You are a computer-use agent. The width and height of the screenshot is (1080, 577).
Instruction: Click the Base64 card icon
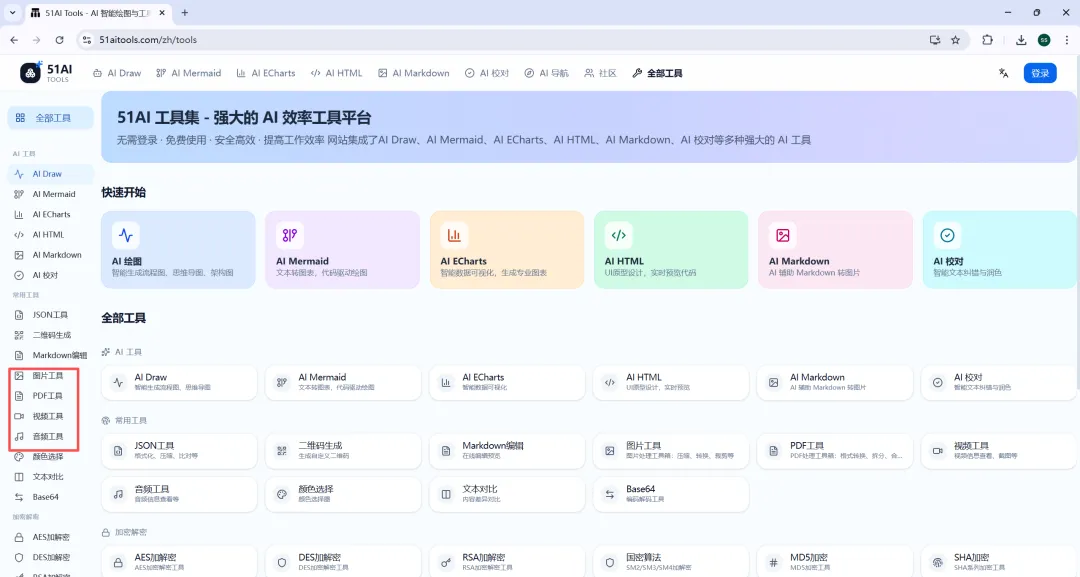tap(610, 494)
